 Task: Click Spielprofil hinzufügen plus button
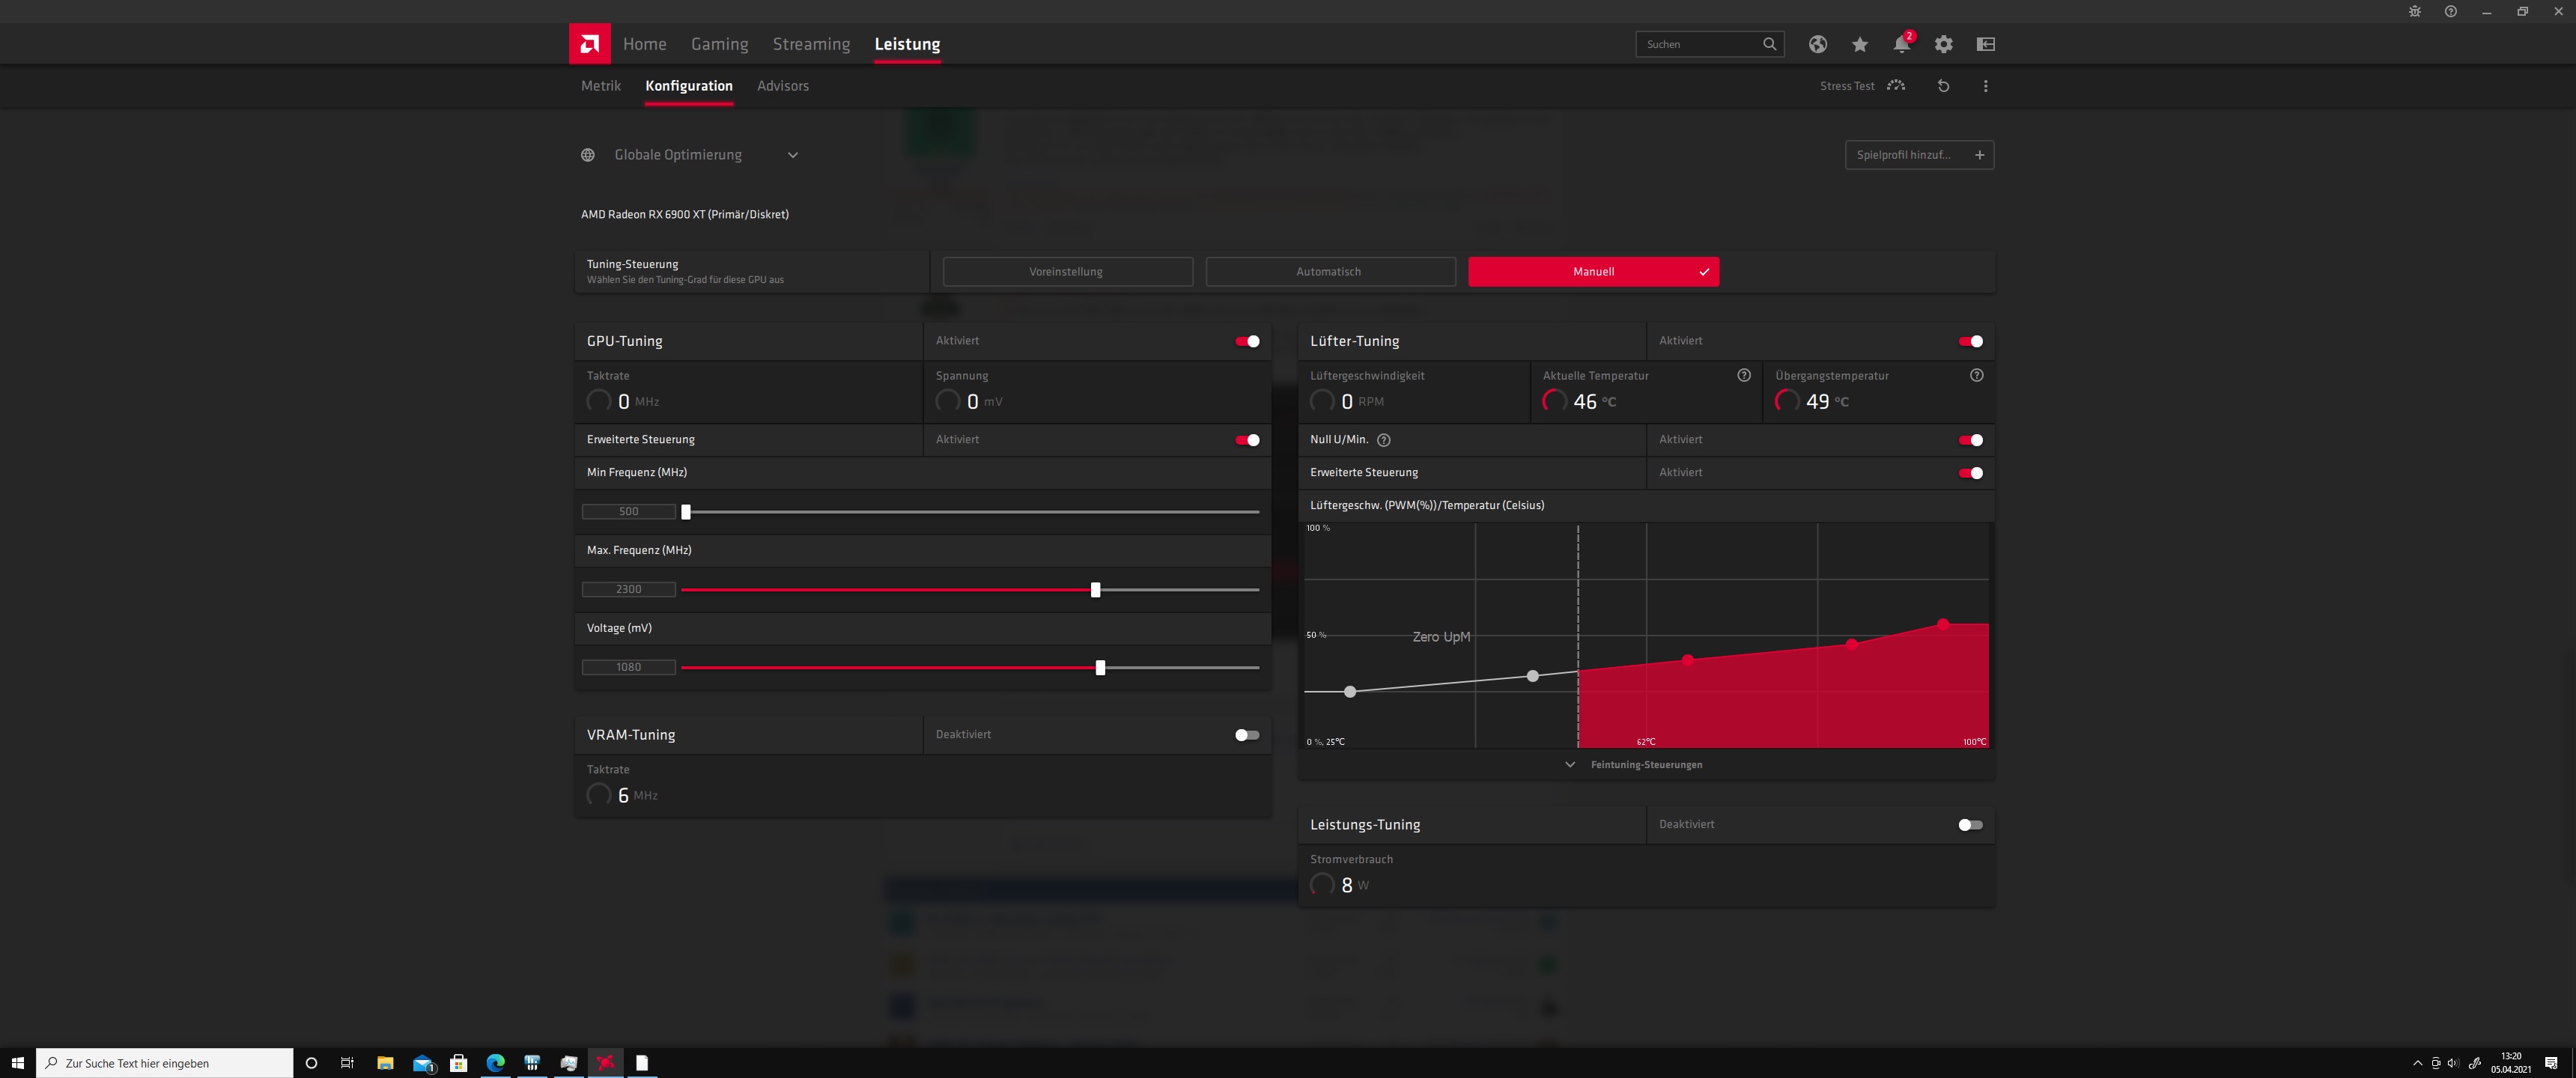(1979, 155)
